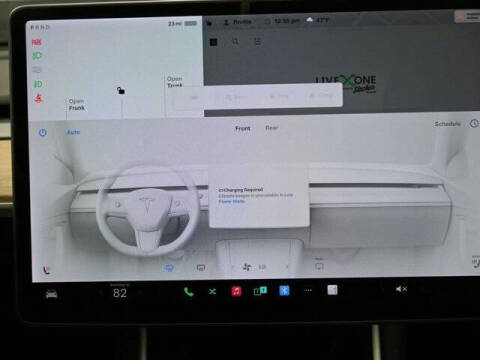The width and height of the screenshot is (480, 360).
Task: Toggle Auto climate mode
Action: pos(73,132)
